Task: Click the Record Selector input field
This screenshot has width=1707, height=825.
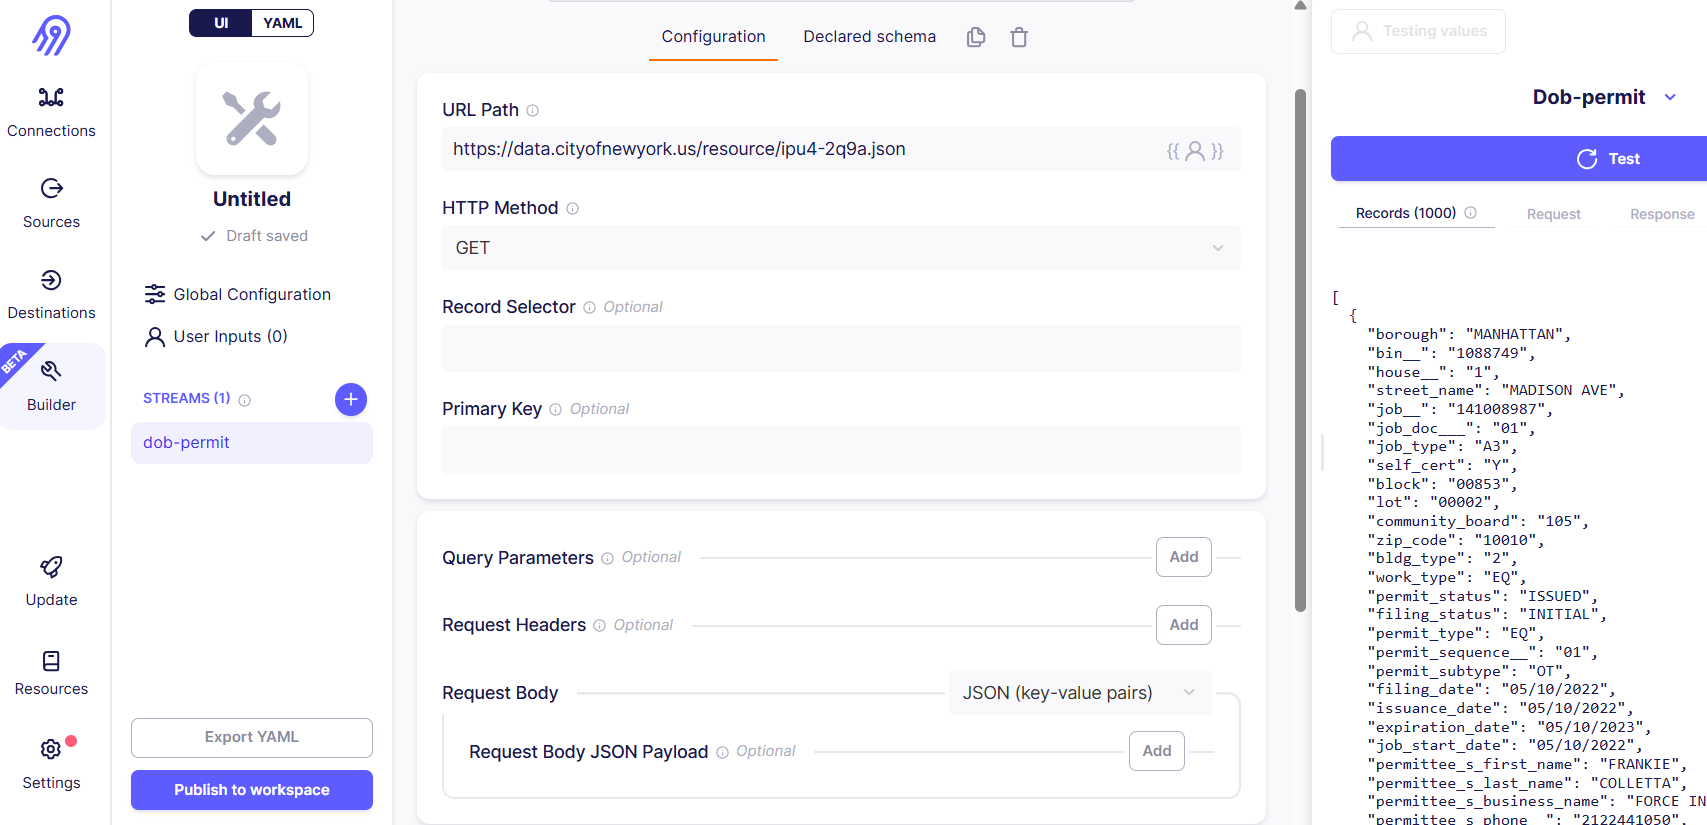Action: coord(841,349)
